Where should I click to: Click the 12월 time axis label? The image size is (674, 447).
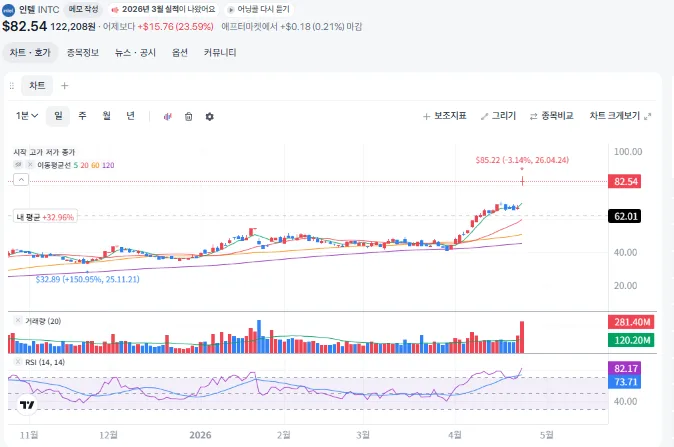tap(108, 435)
